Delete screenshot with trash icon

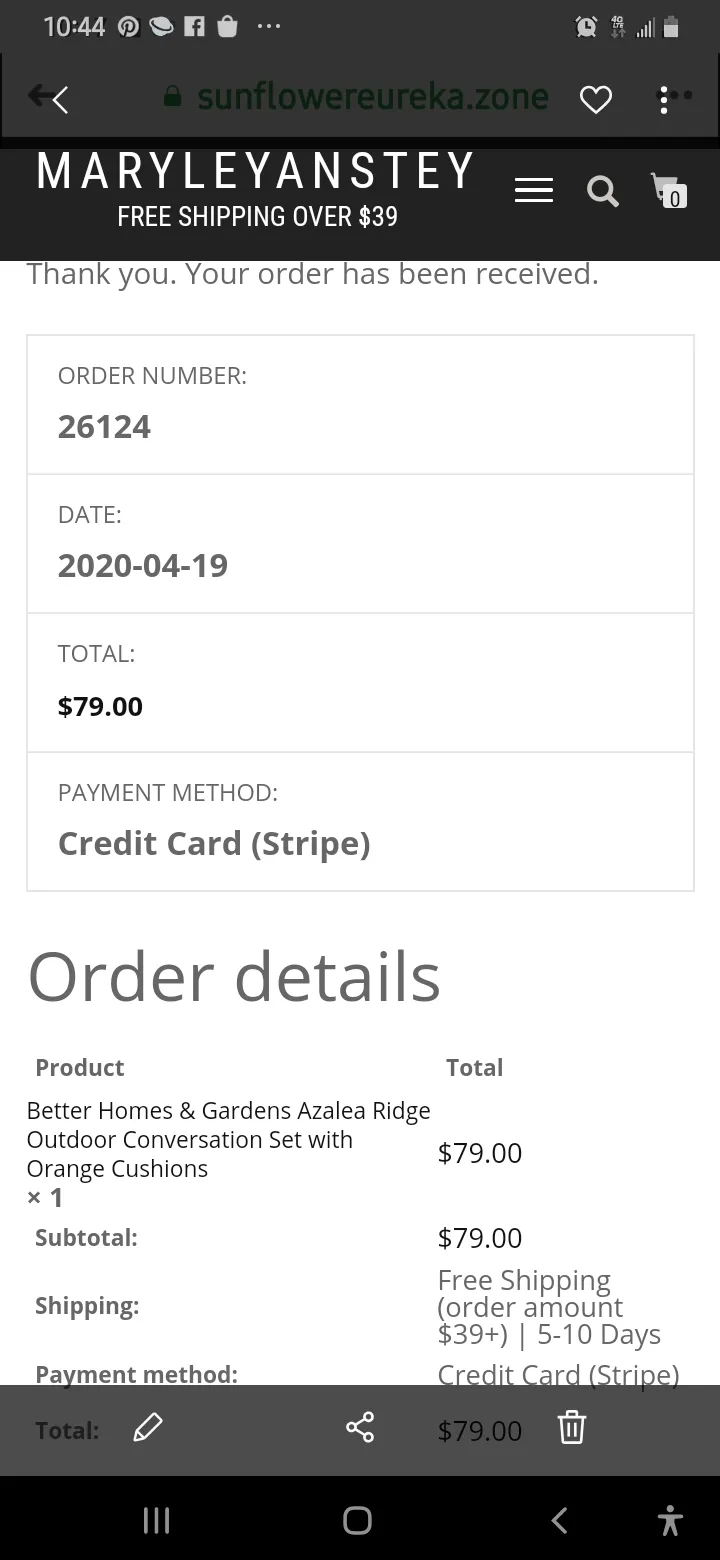571,1427
